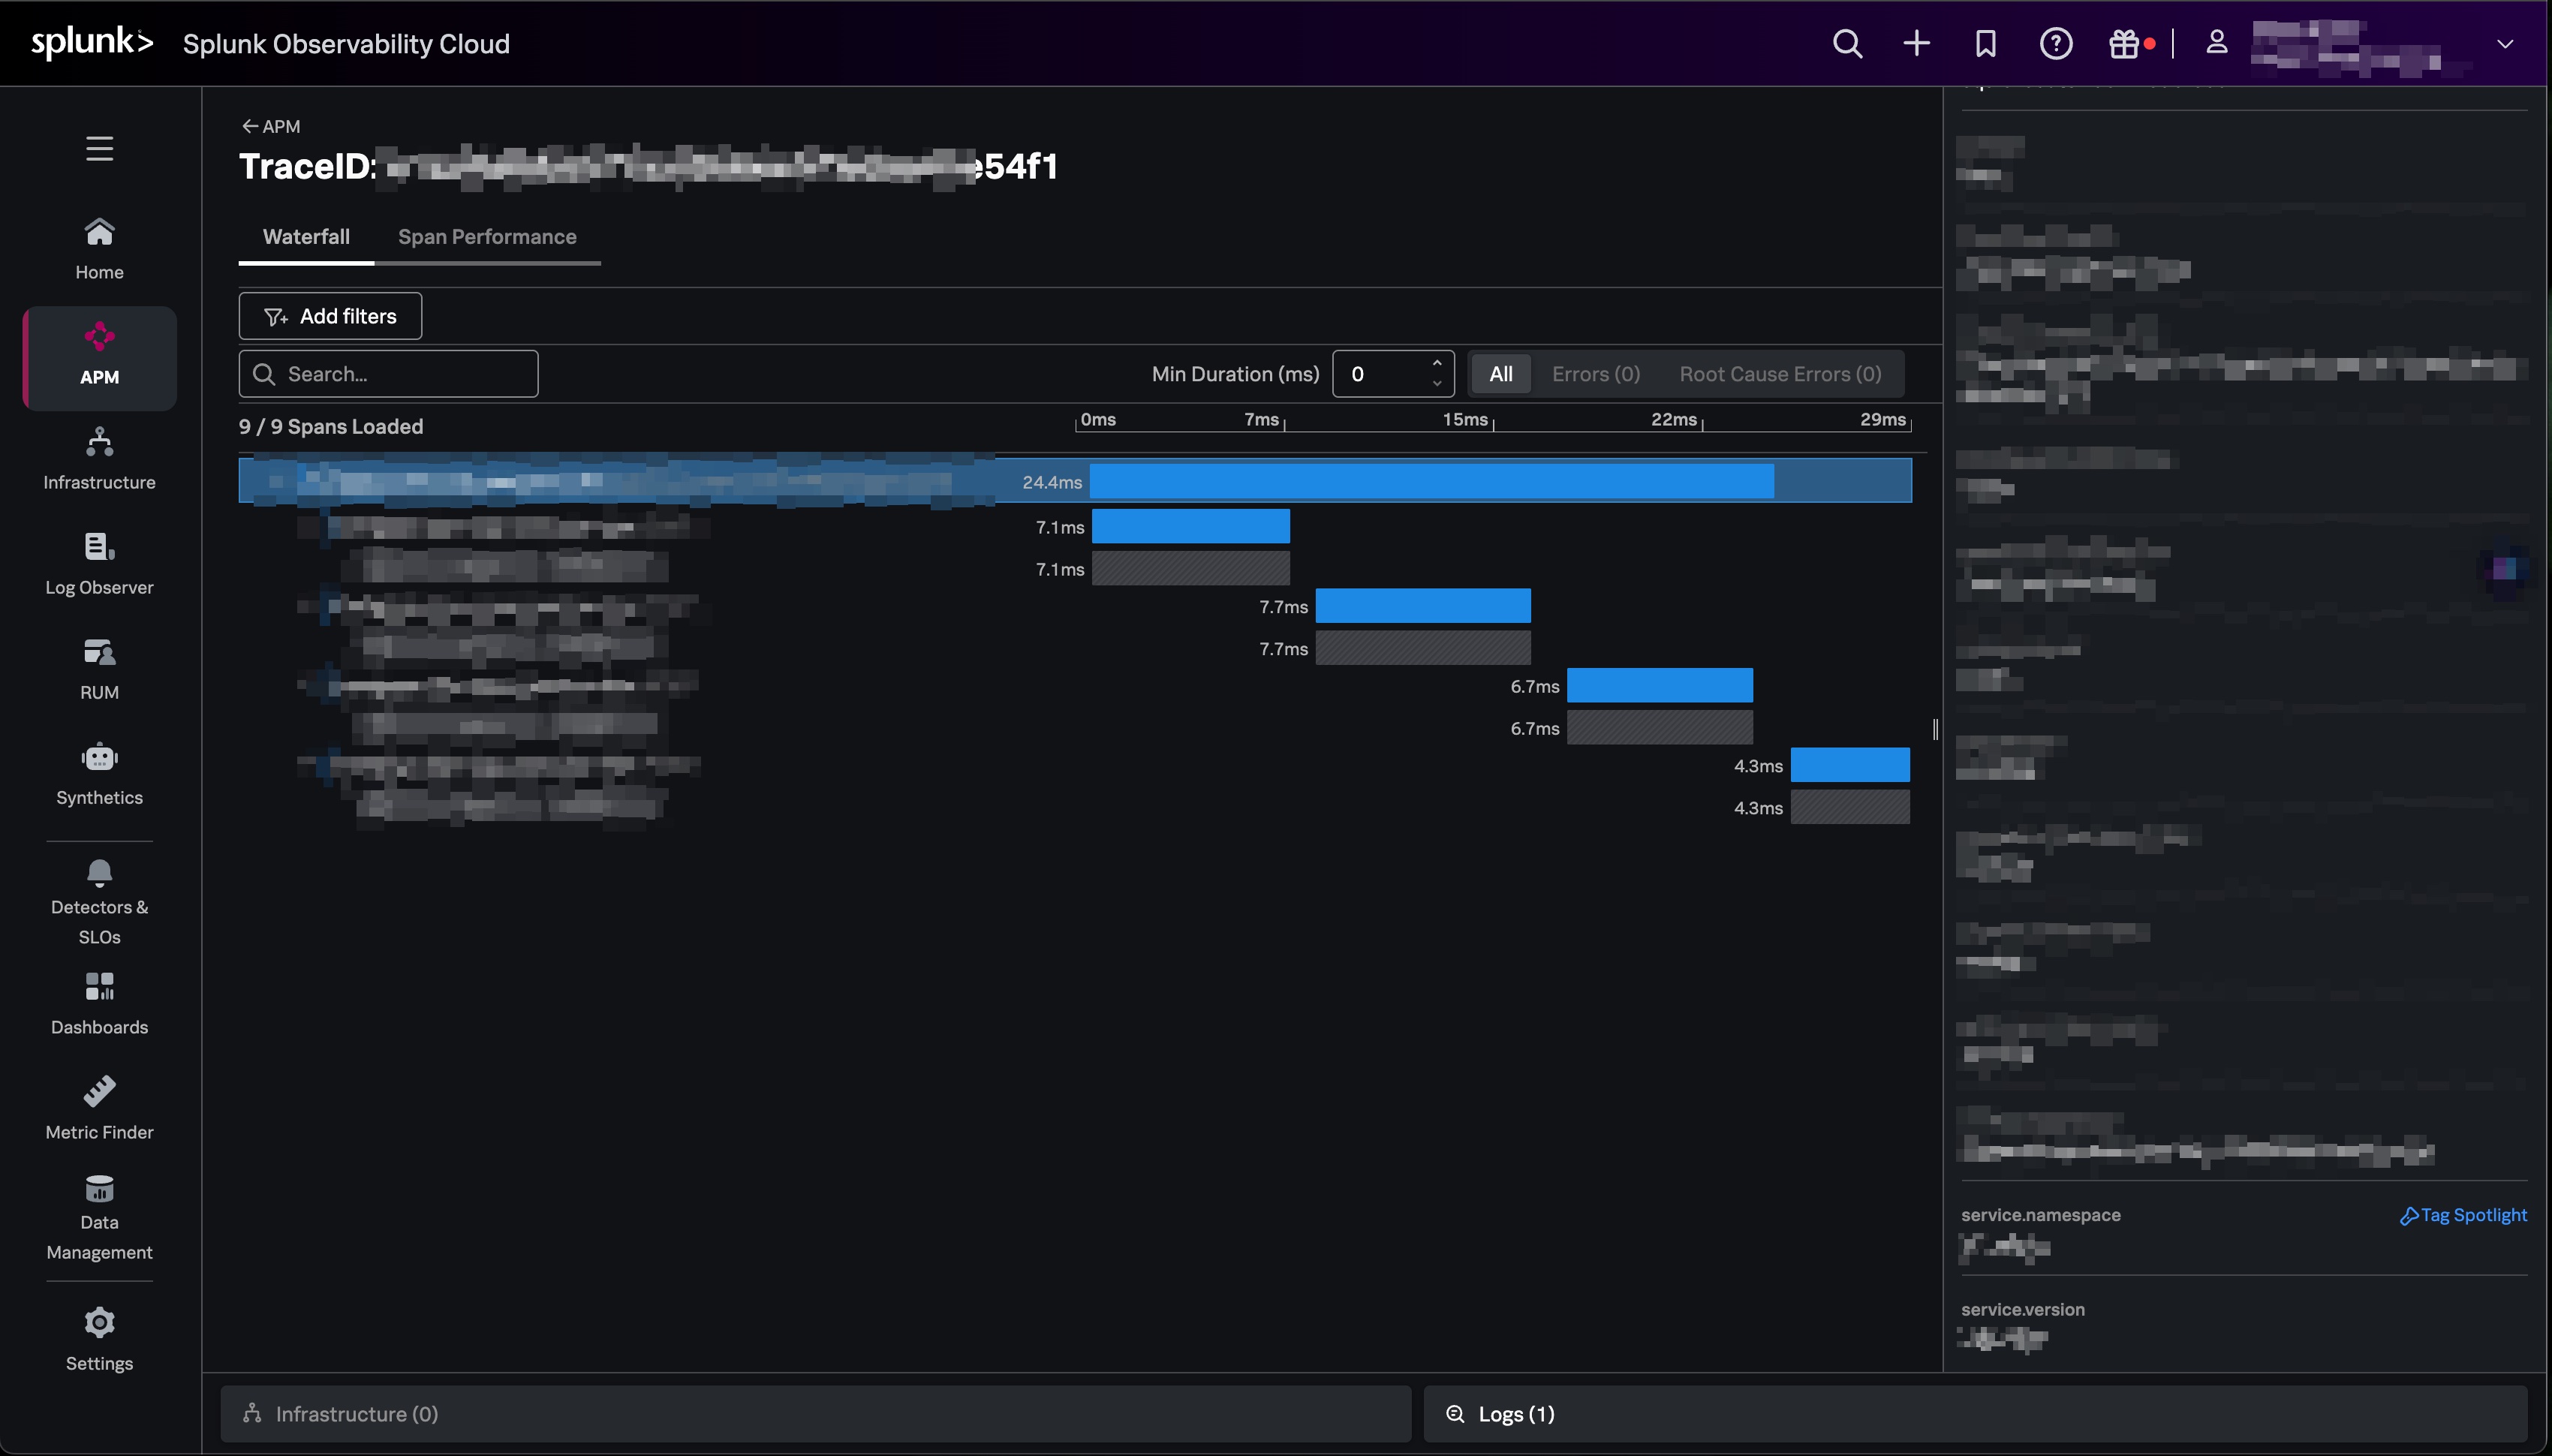Expand the user account dropdown chevron
The width and height of the screenshot is (2552, 1456).
point(2504,44)
